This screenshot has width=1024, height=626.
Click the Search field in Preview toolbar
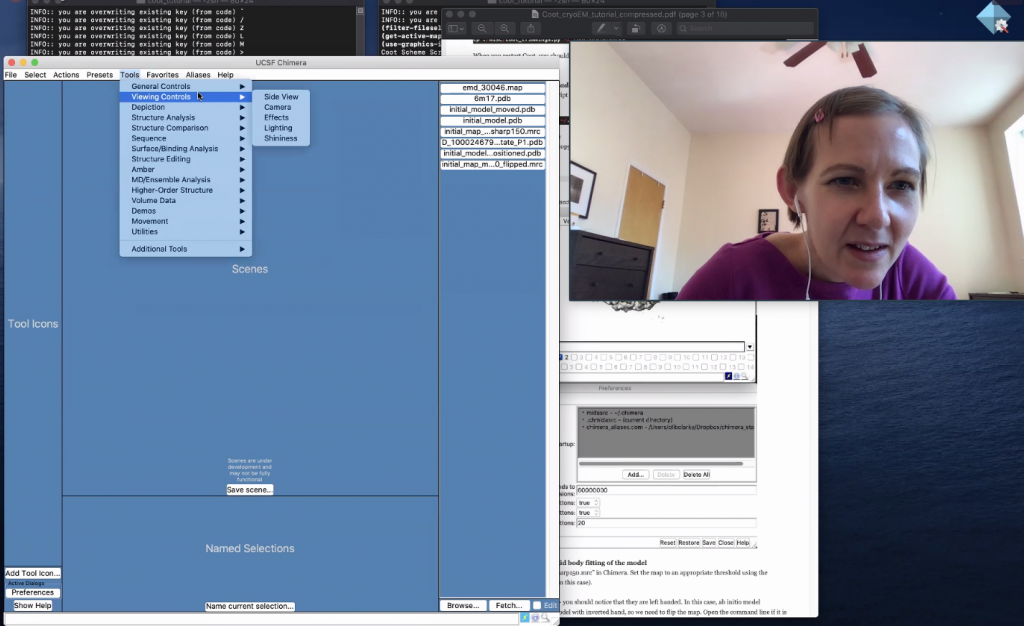[x=745, y=28]
